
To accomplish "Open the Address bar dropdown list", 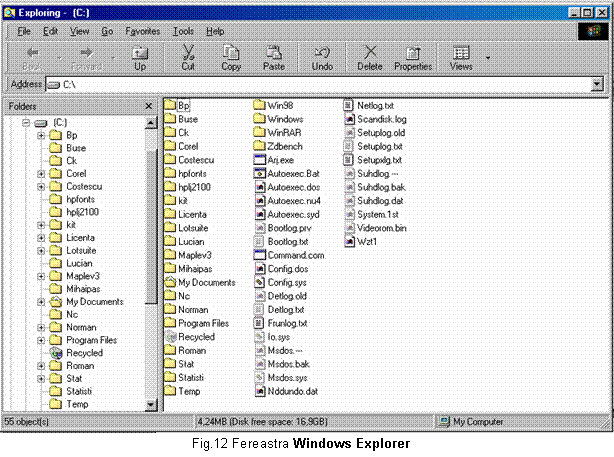I will click(597, 85).
